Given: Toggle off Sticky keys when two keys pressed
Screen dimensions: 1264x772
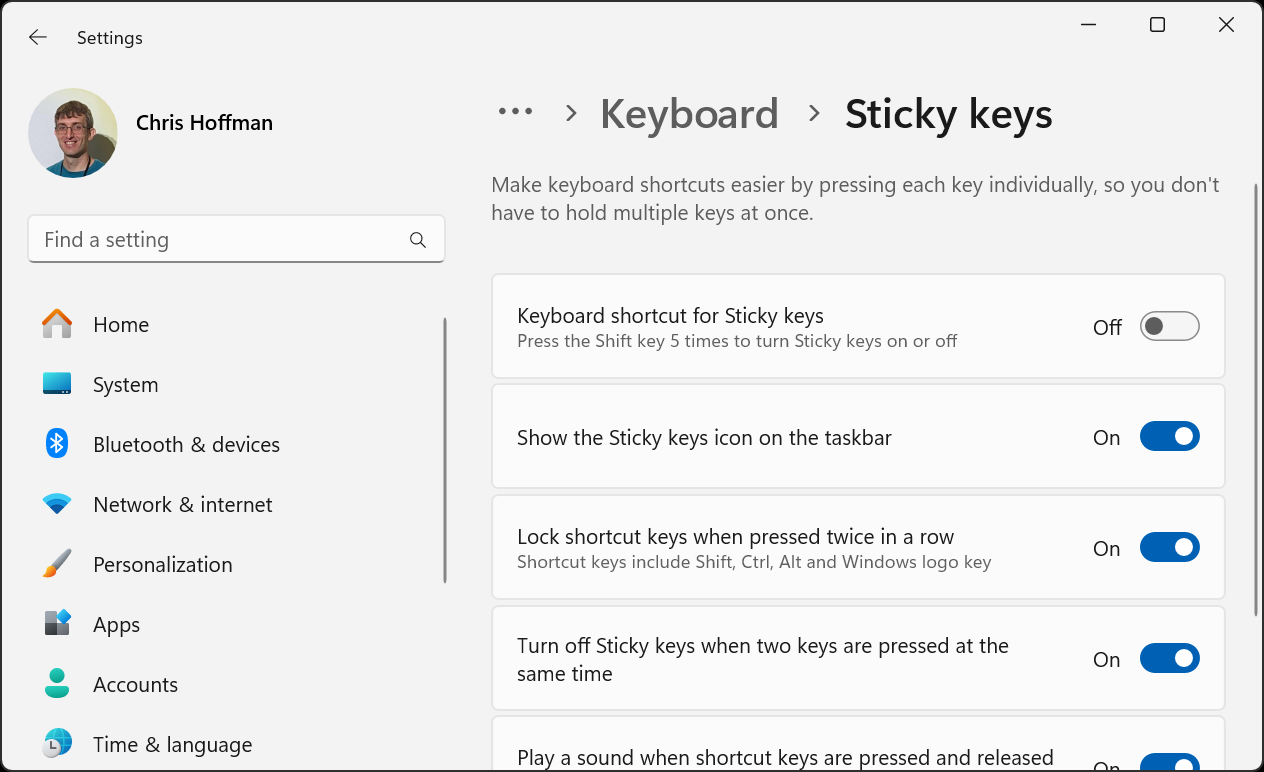Looking at the screenshot, I should [1169, 658].
